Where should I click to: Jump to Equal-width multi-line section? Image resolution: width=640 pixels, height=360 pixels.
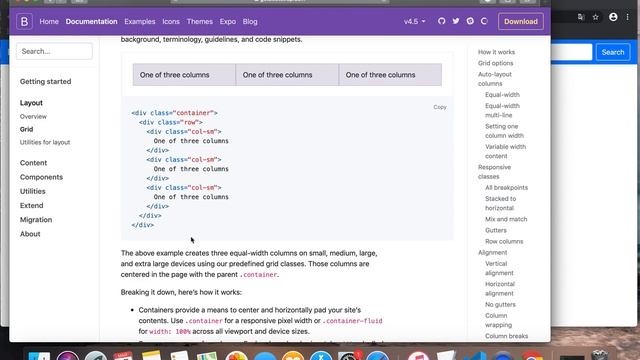tap(502, 110)
